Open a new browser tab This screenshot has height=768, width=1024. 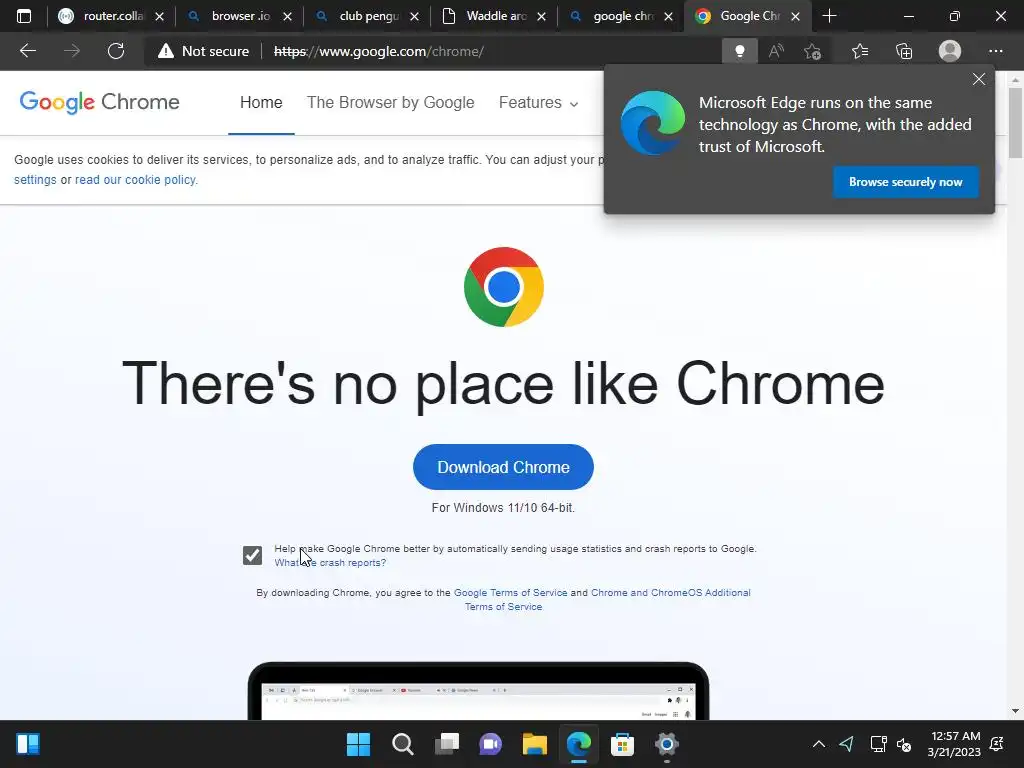tap(829, 16)
